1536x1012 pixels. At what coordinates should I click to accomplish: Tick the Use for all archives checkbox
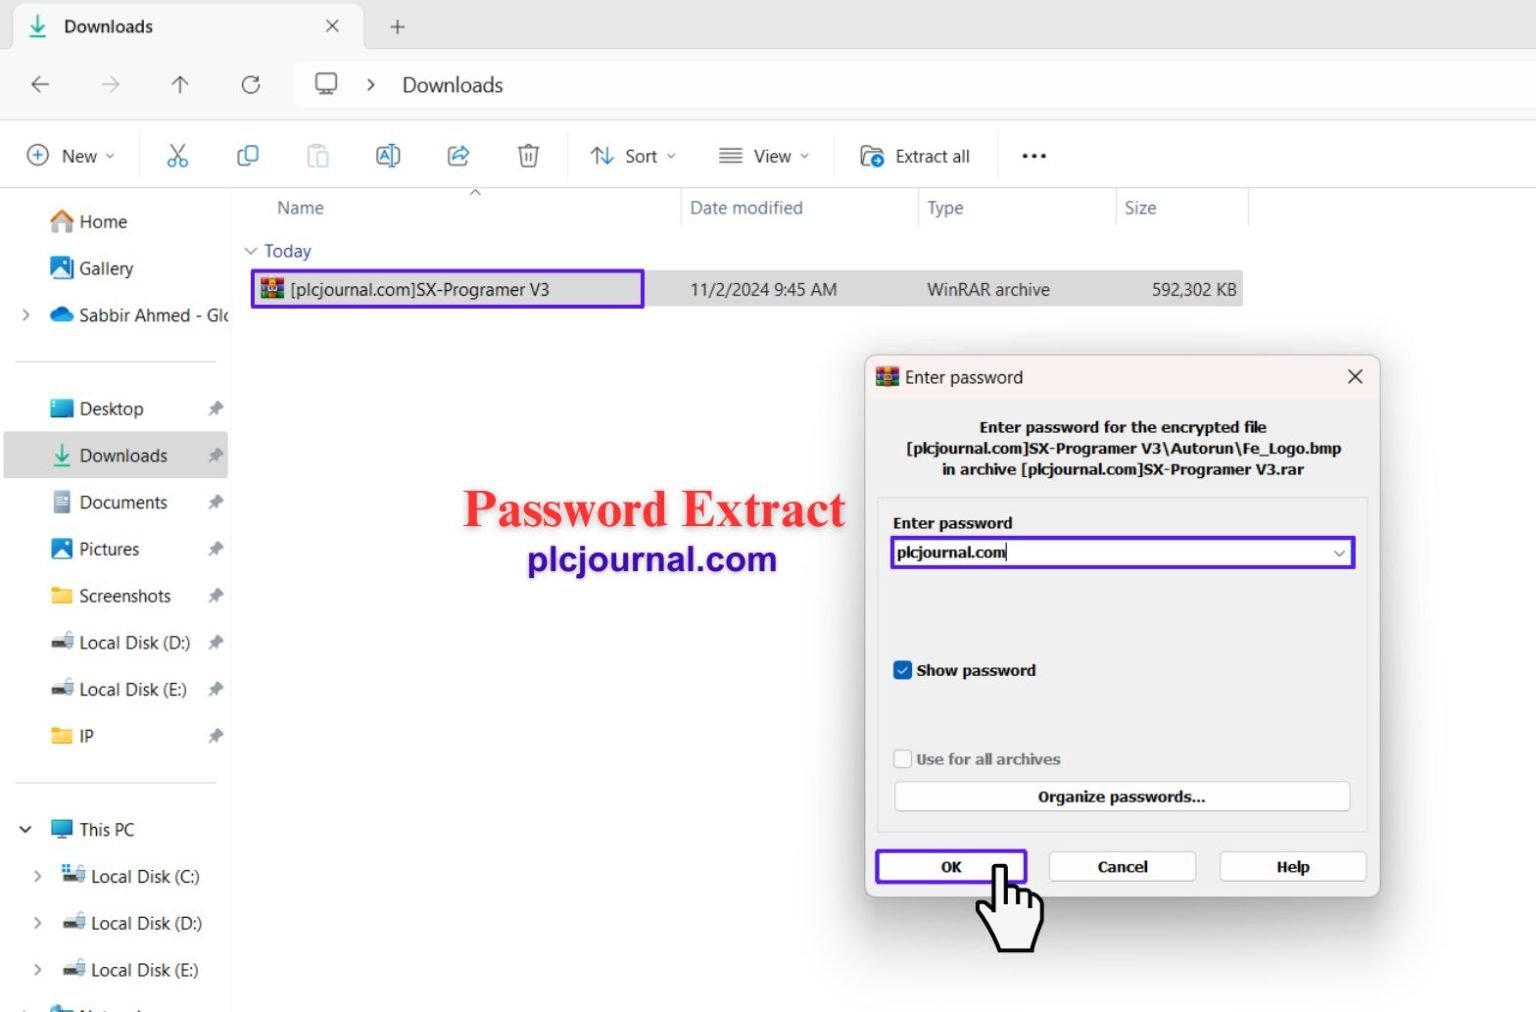(902, 759)
